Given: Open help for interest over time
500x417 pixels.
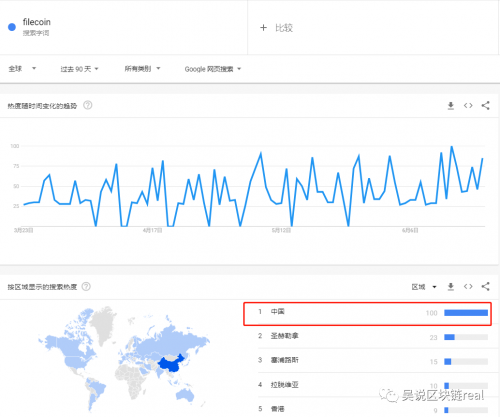Looking at the screenshot, I should [x=88, y=105].
